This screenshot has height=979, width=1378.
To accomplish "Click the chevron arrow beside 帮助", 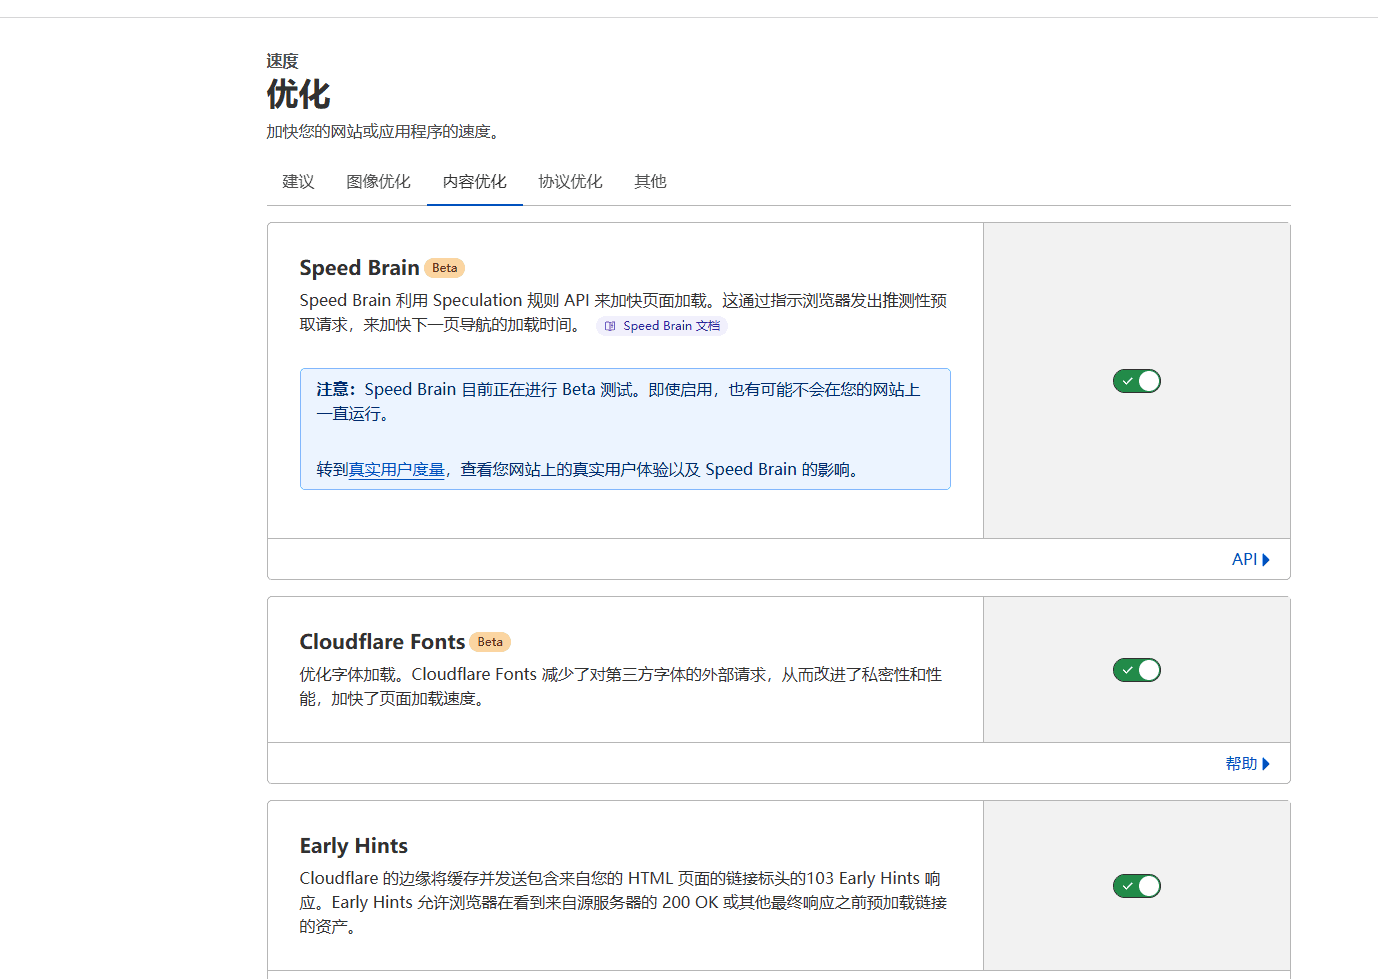I will click(x=1268, y=763).
